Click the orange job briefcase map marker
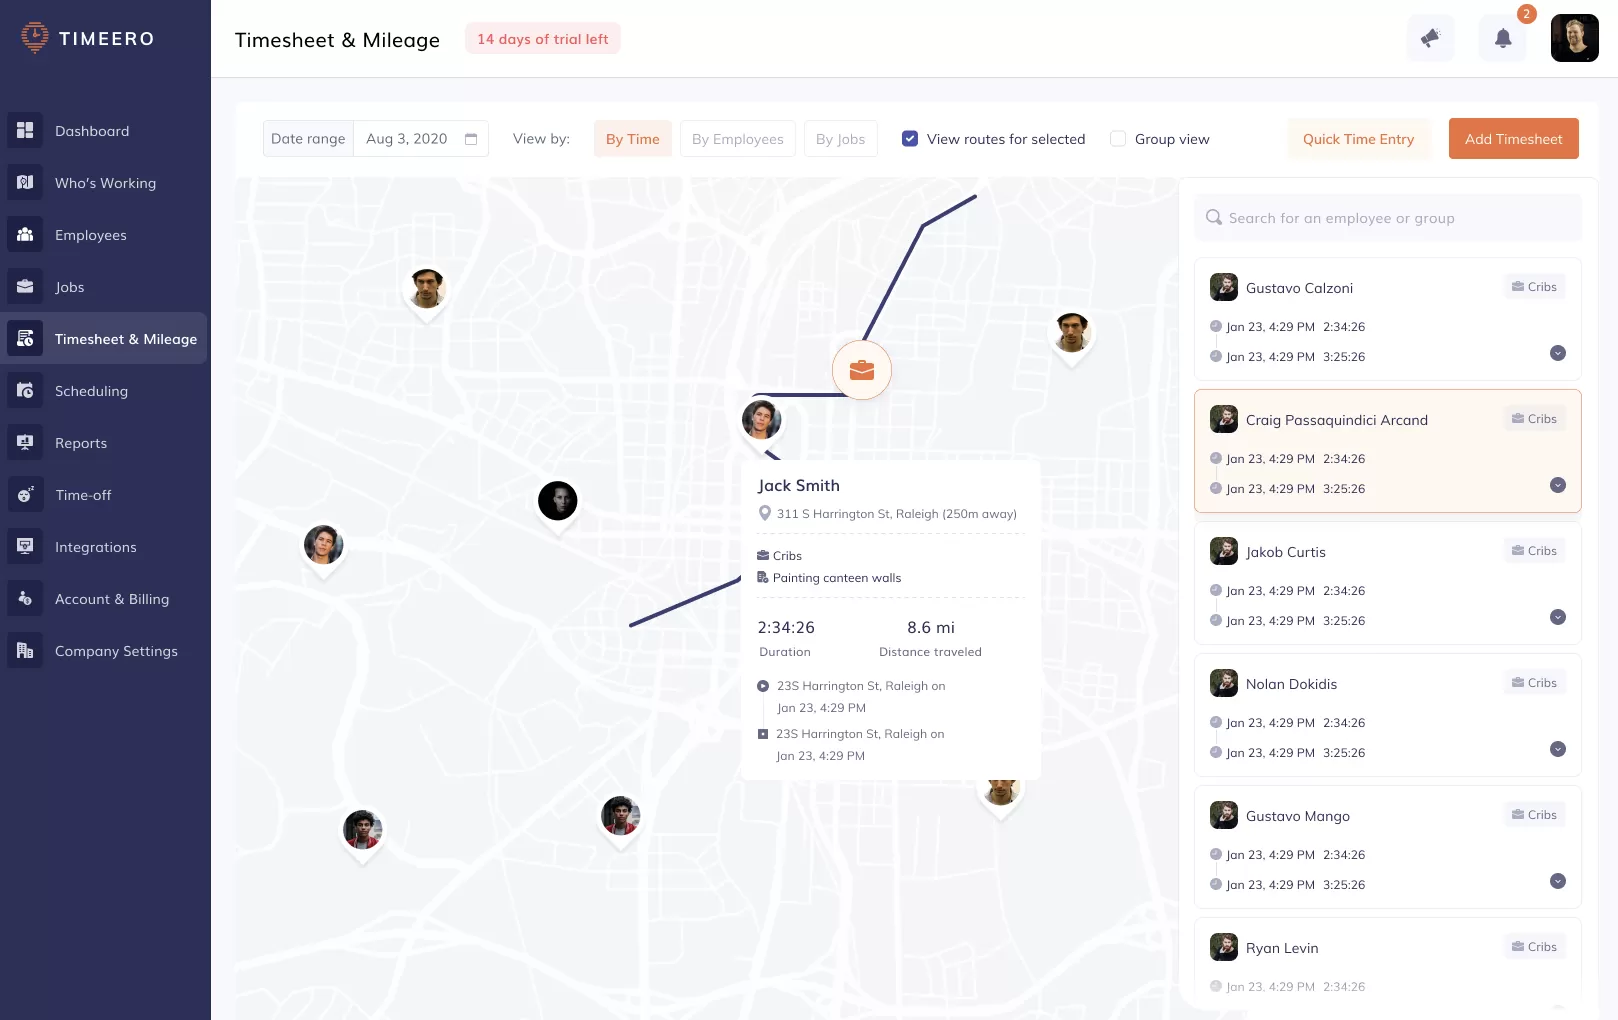Screen dimensions: 1618x1020 861,371
